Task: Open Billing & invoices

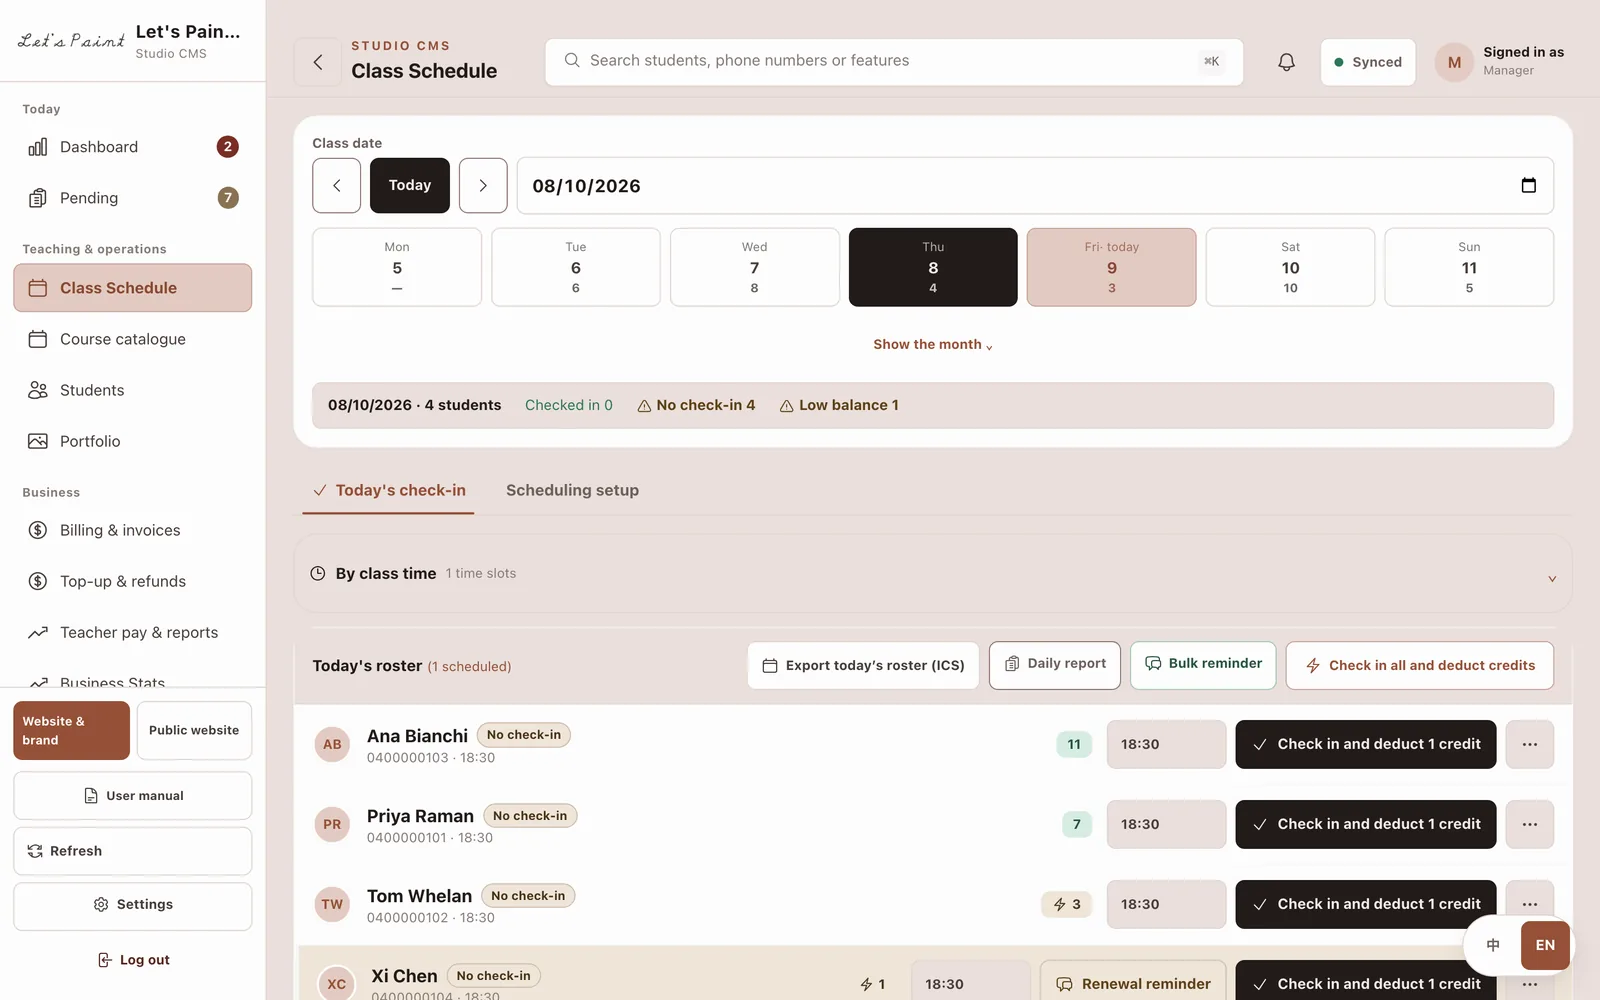Action: click(x=132, y=530)
